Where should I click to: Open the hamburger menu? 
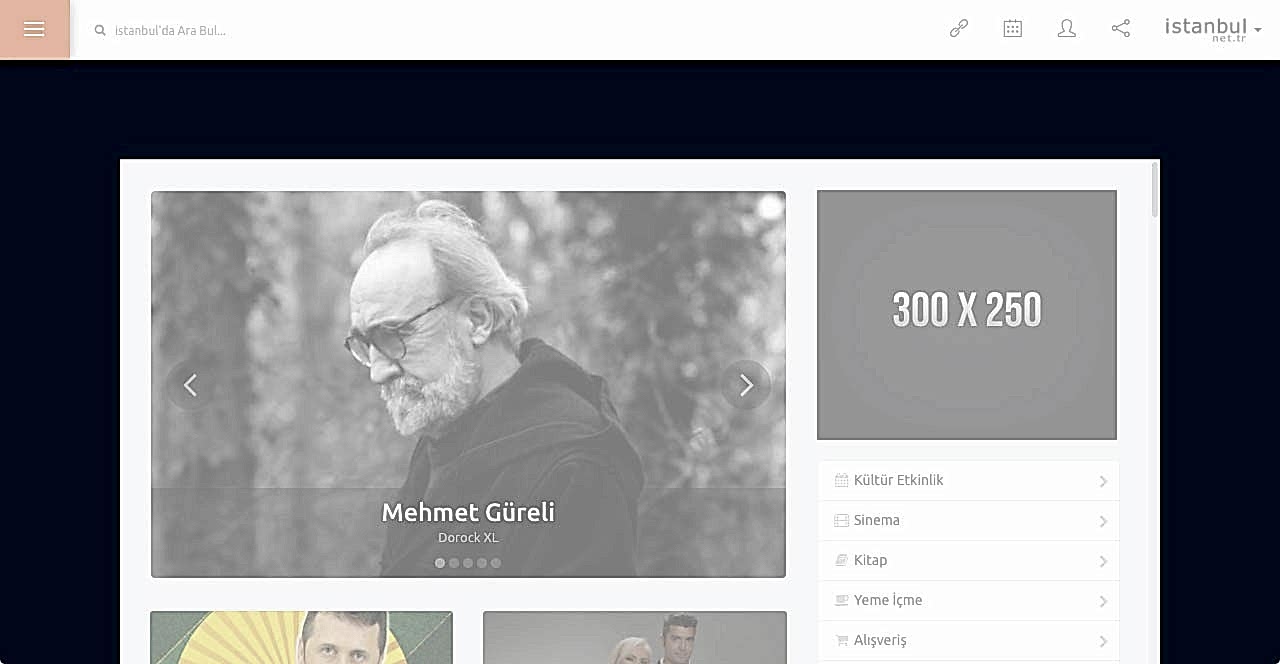(34, 29)
